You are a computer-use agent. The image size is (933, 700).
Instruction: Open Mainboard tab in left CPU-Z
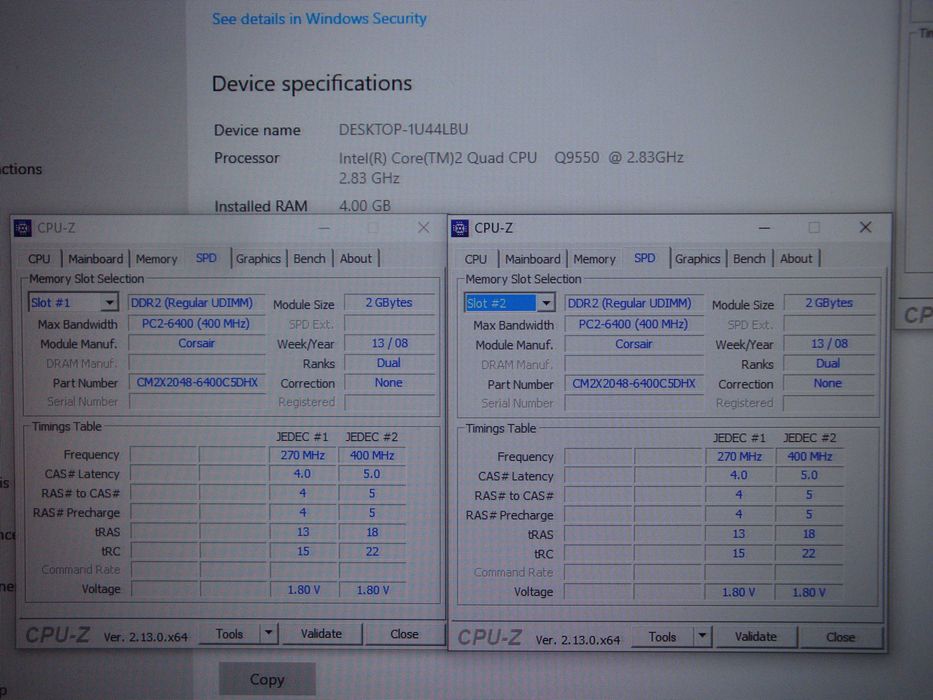tap(95, 259)
